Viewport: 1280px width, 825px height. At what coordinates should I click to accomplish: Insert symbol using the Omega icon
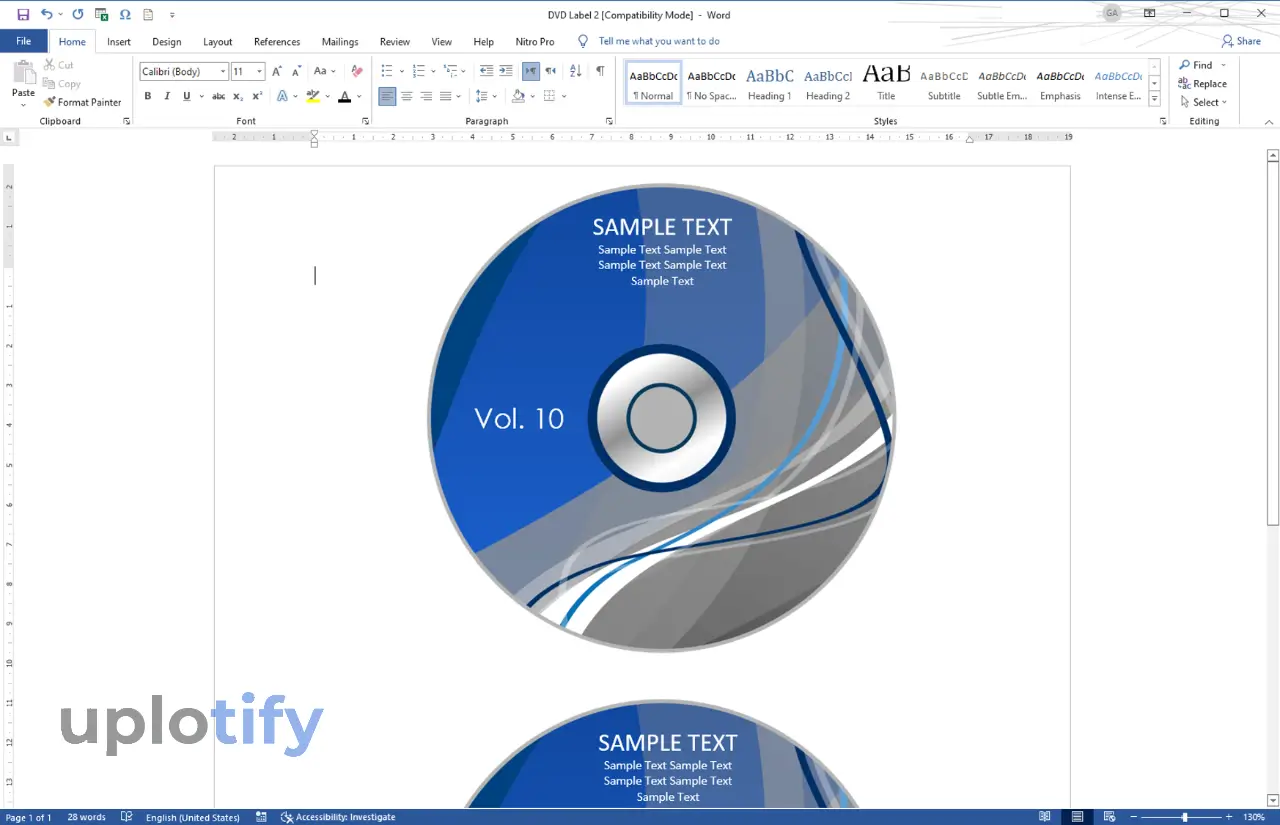[125, 14]
